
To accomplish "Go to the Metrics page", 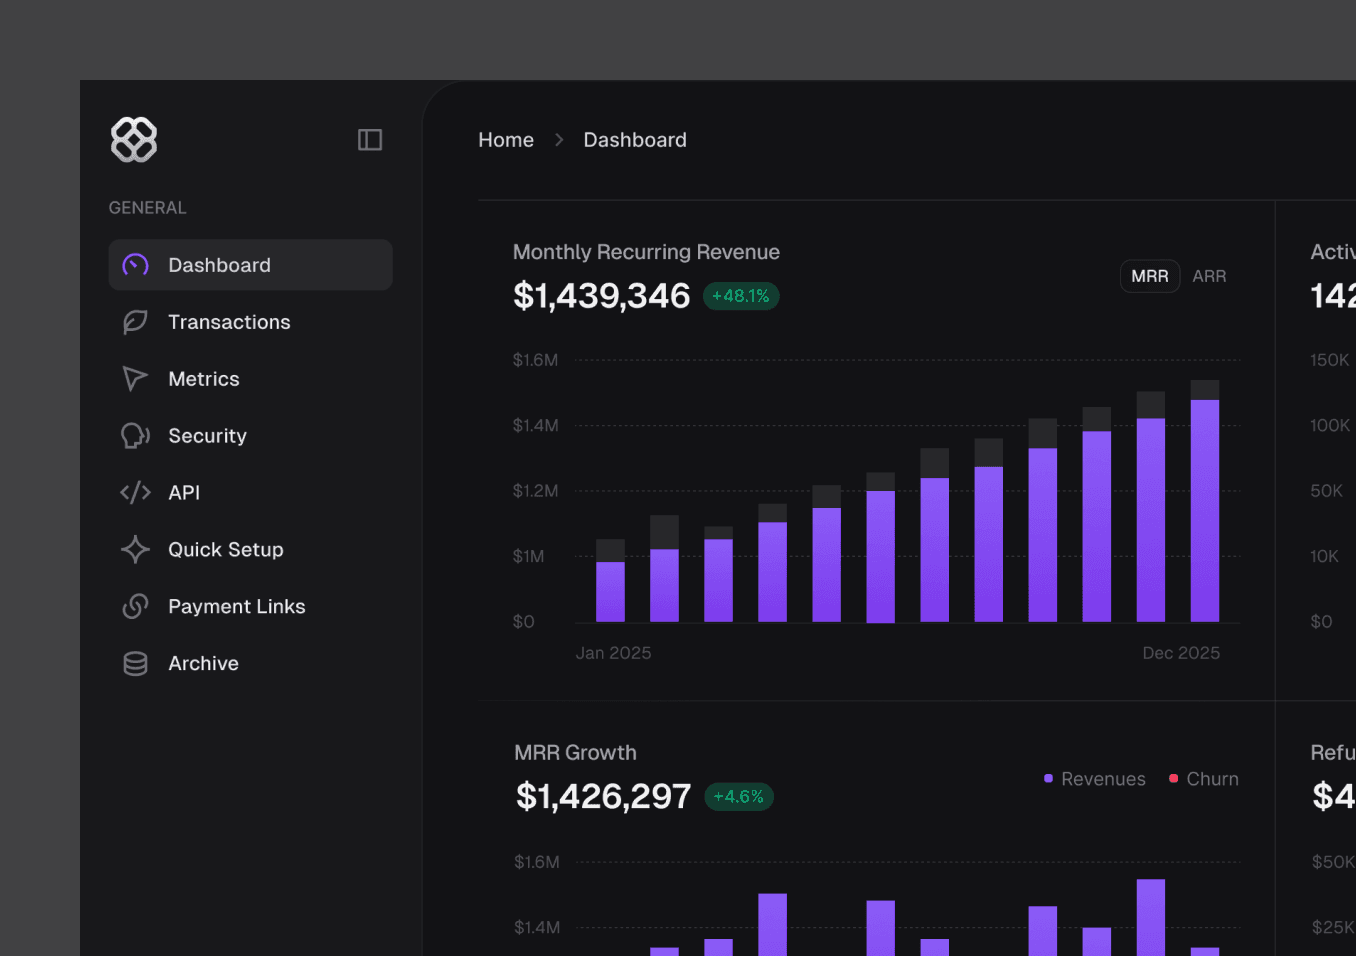I will point(250,379).
